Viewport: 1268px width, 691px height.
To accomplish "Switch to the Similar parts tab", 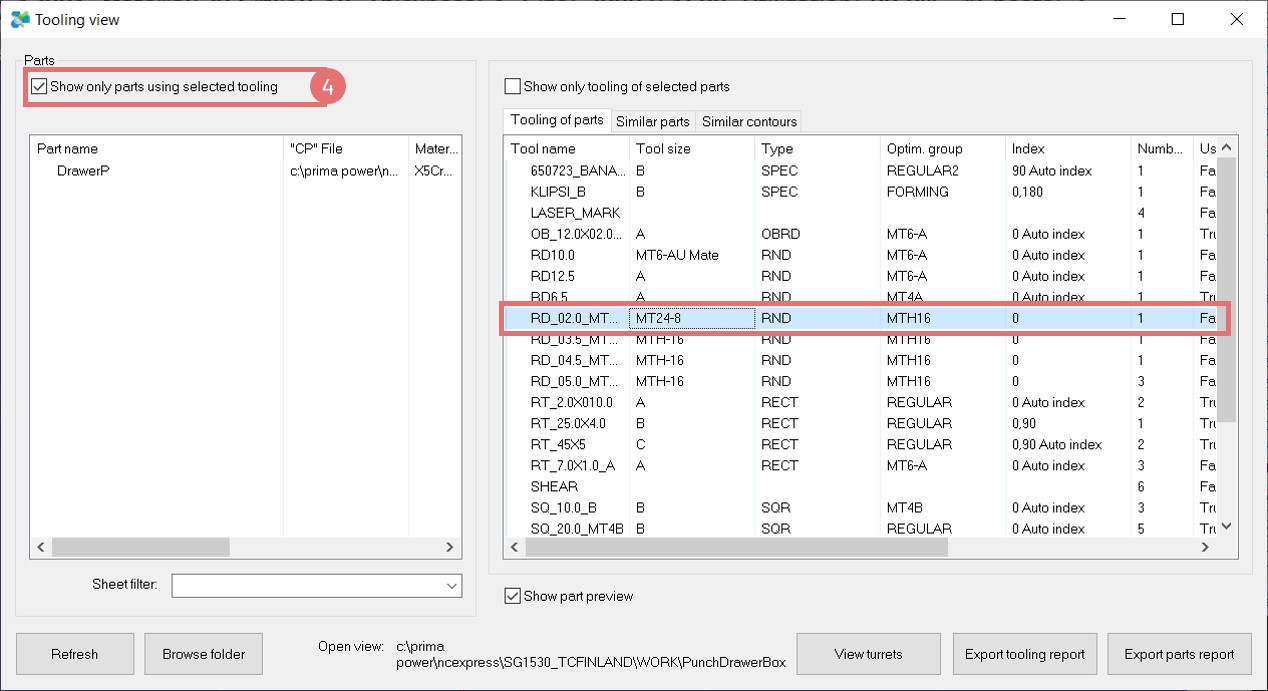I will (652, 122).
